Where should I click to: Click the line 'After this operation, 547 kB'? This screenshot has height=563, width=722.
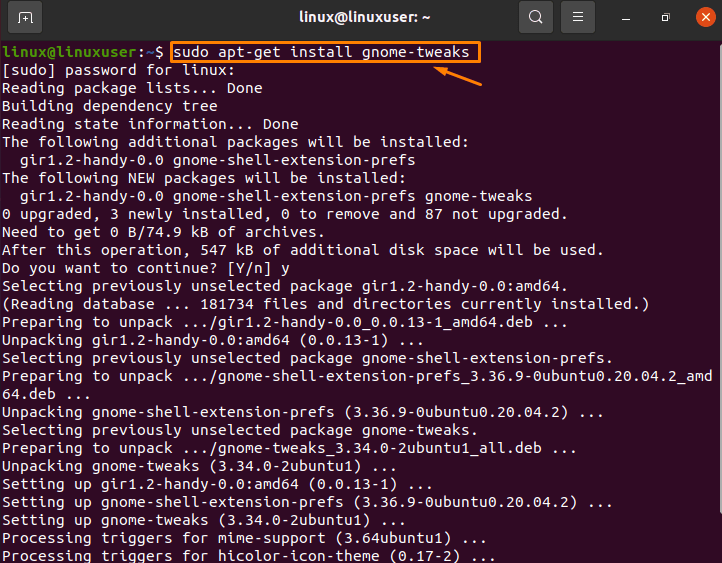click(303, 250)
